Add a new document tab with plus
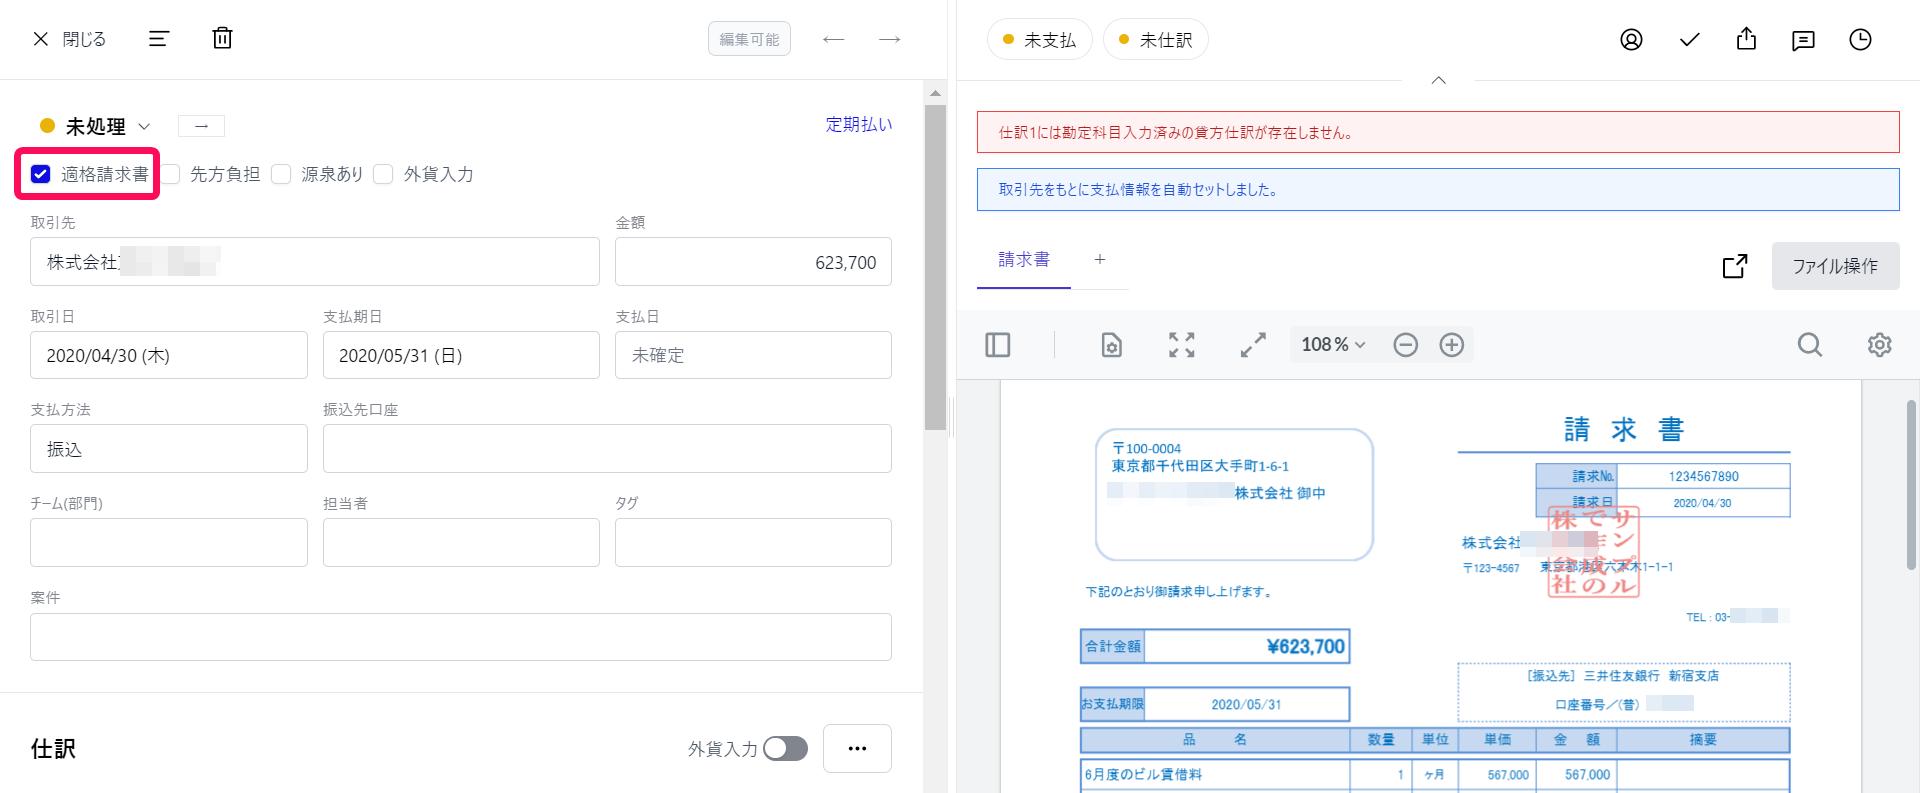The width and height of the screenshot is (1920, 793). (1100, 260)
